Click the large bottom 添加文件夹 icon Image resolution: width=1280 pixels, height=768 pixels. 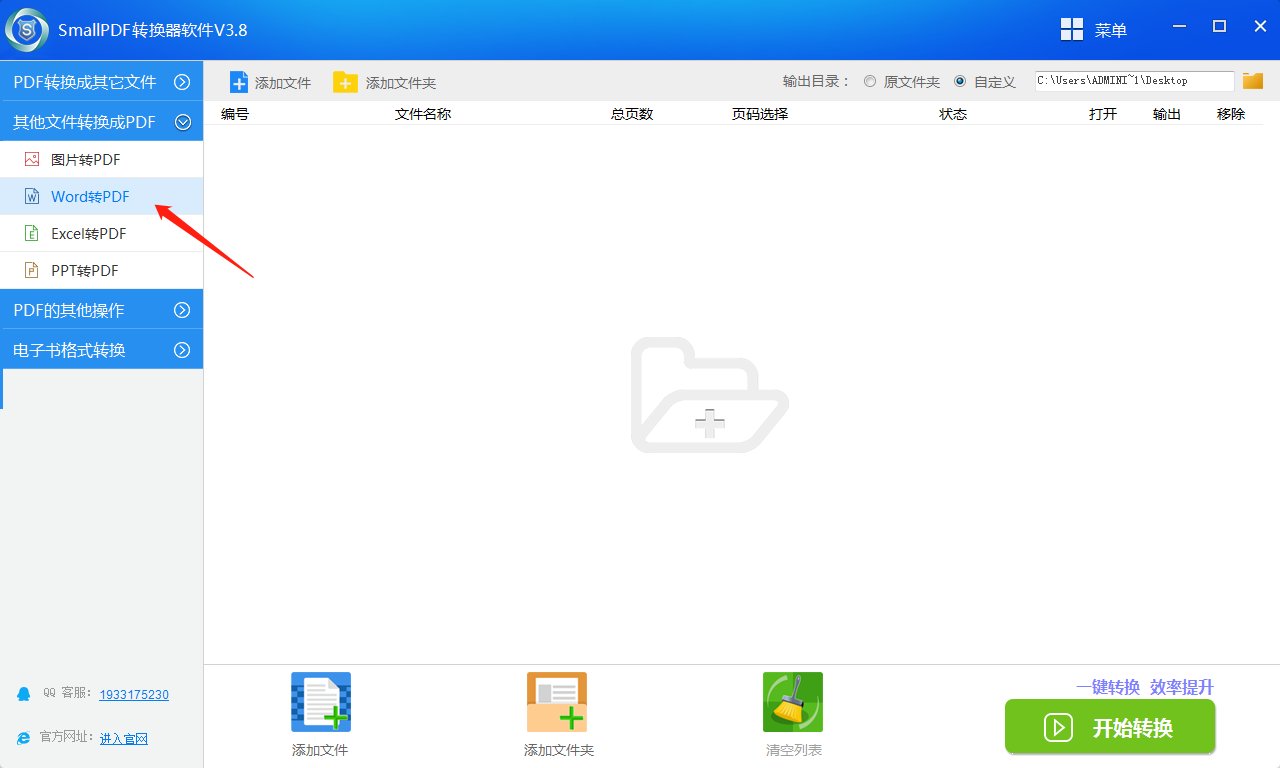557,702
